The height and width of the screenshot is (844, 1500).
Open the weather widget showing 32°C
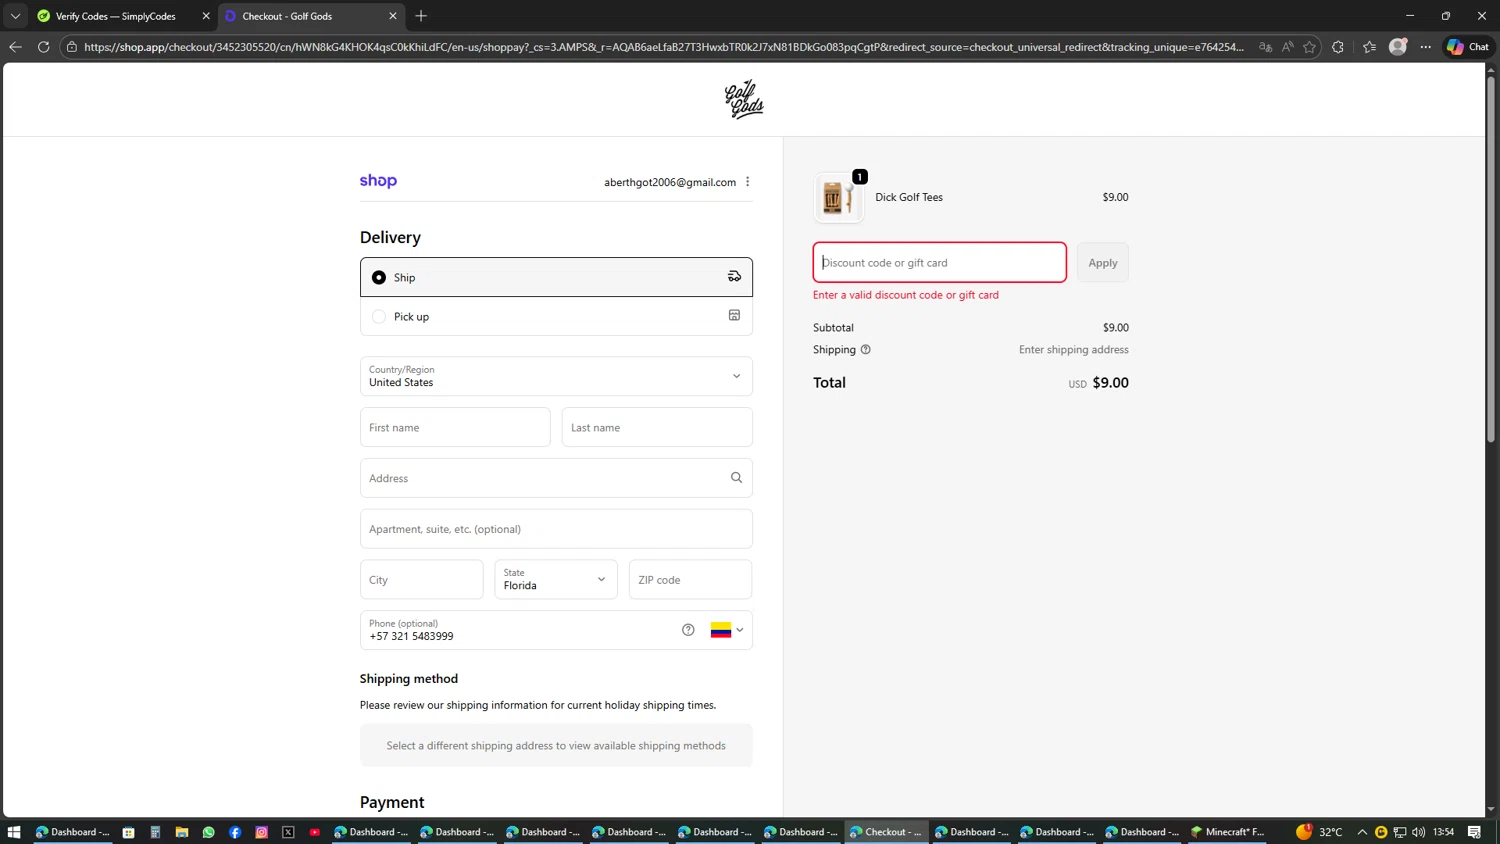point(1319,832)
